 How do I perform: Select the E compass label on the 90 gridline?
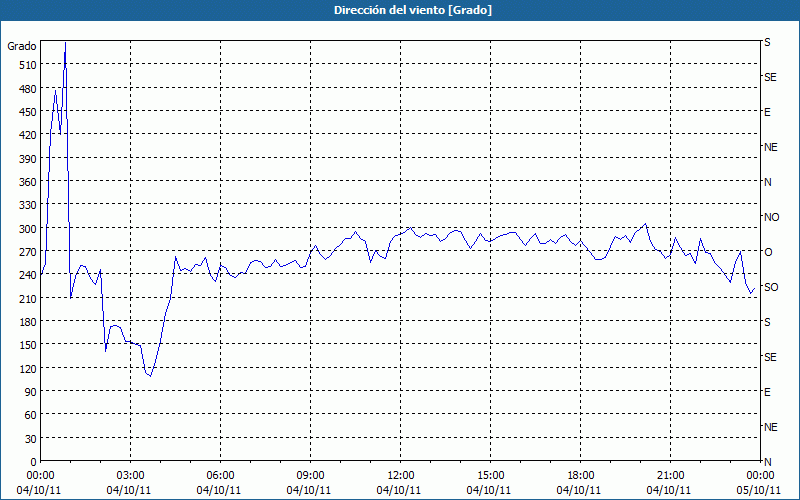[x=767, y=392]
